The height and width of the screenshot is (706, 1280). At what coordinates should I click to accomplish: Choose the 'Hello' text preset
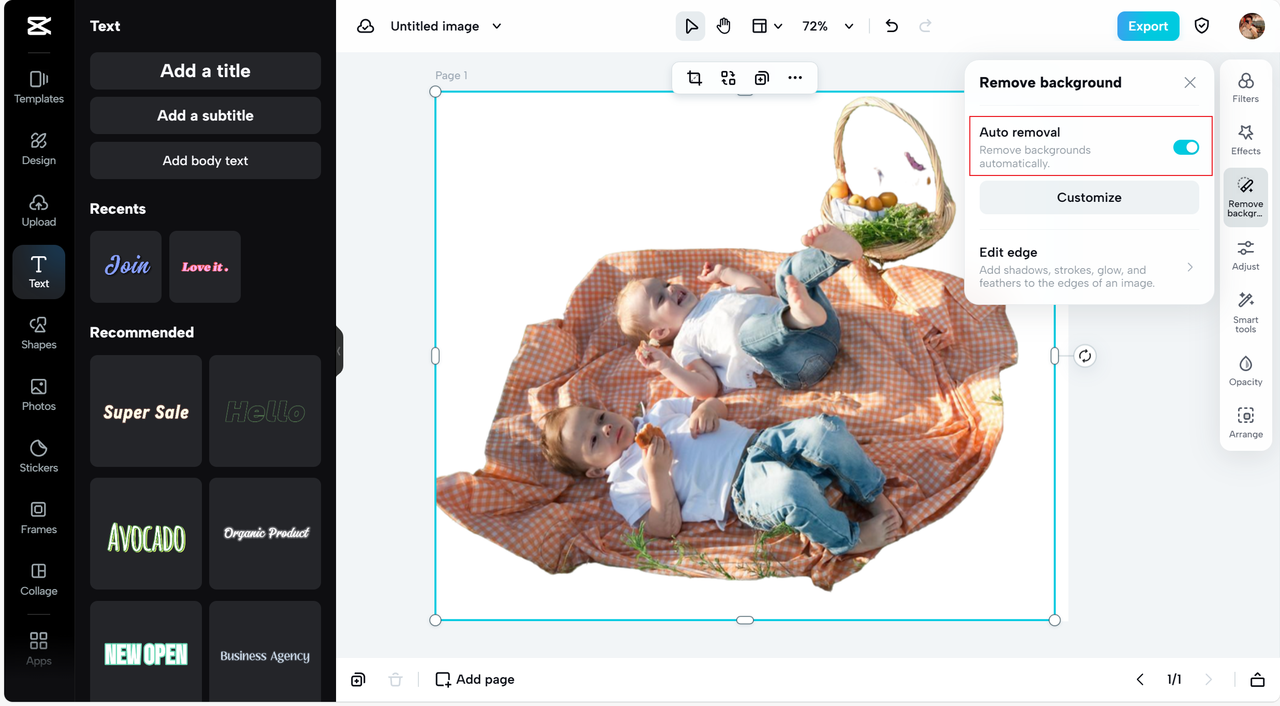click(265, 411)
